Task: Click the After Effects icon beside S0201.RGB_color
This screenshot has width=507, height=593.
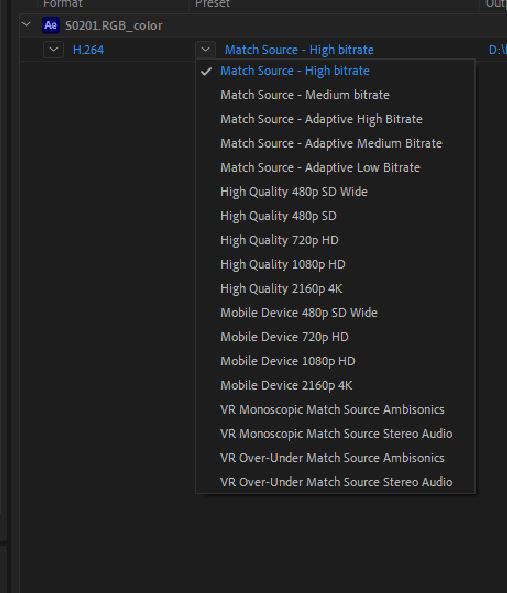Action: (x=51, y=25)
